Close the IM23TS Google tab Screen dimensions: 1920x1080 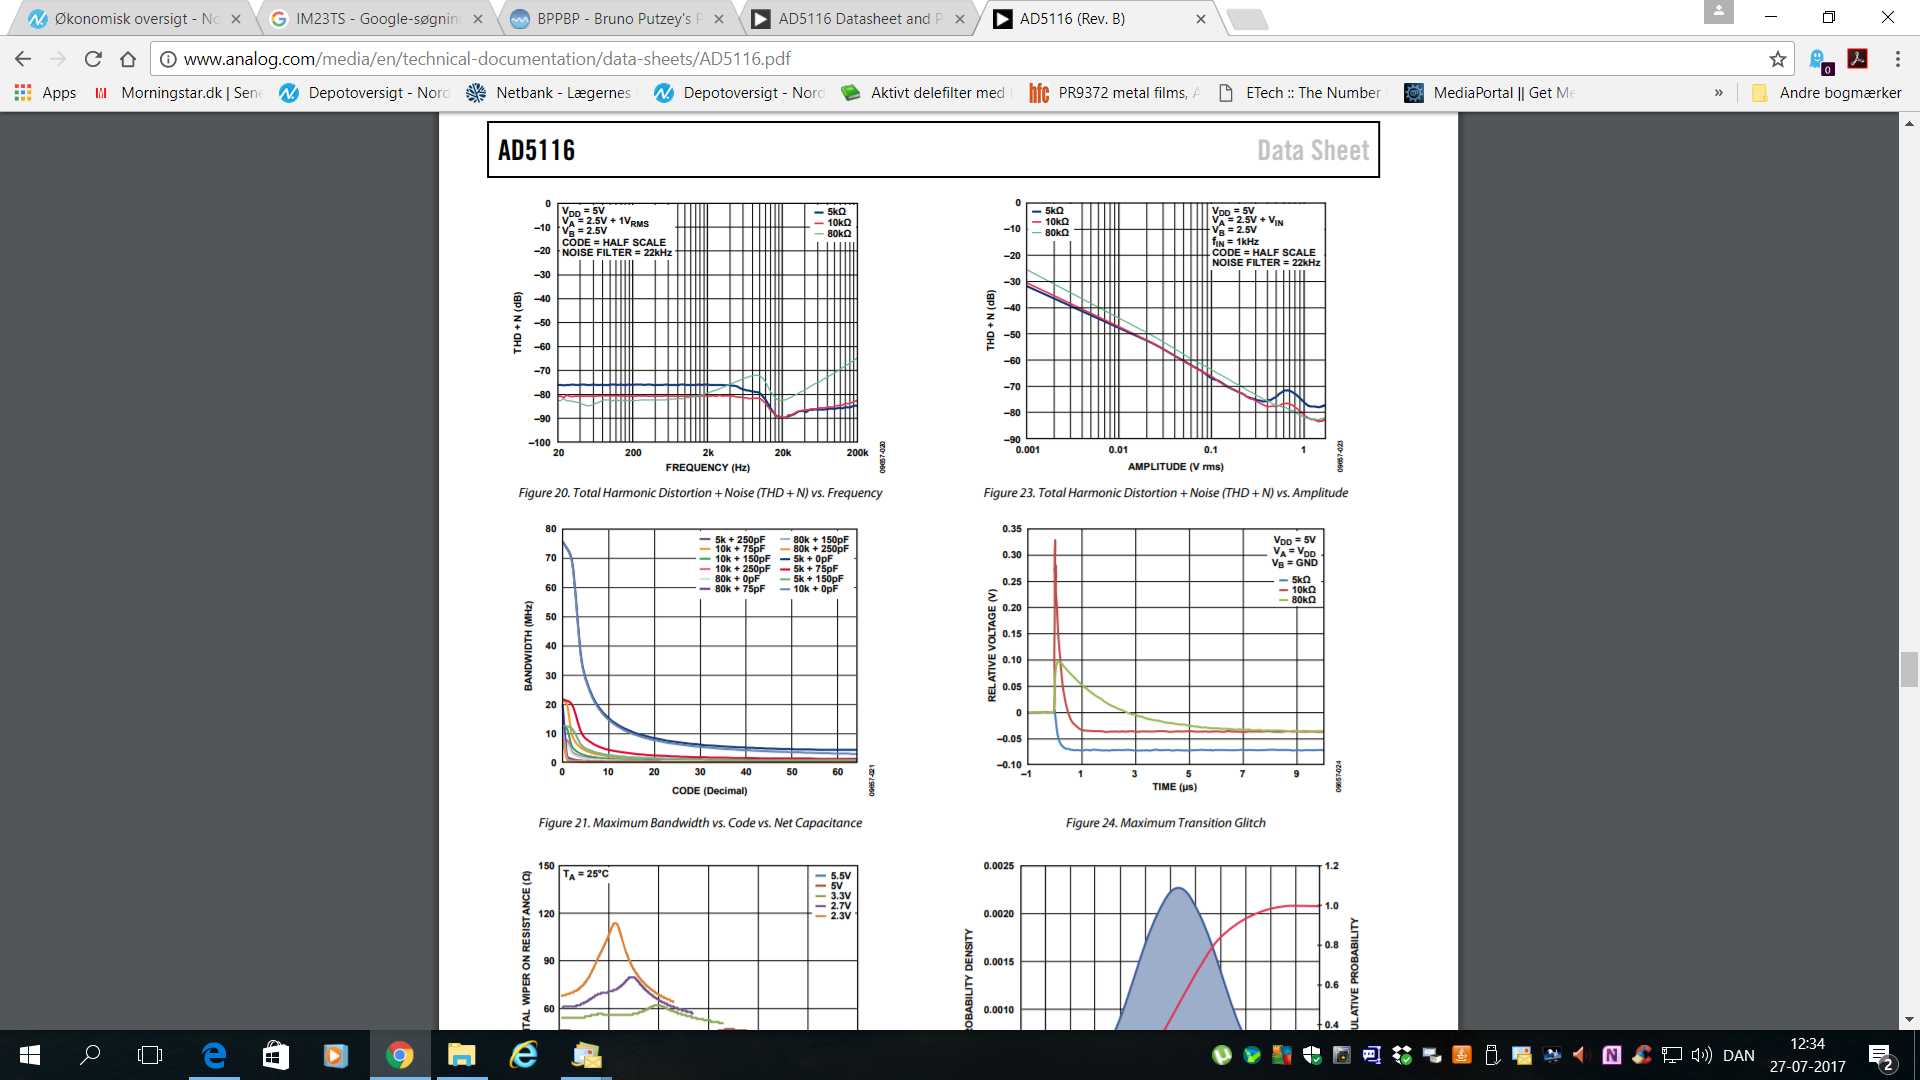point(478,19)
